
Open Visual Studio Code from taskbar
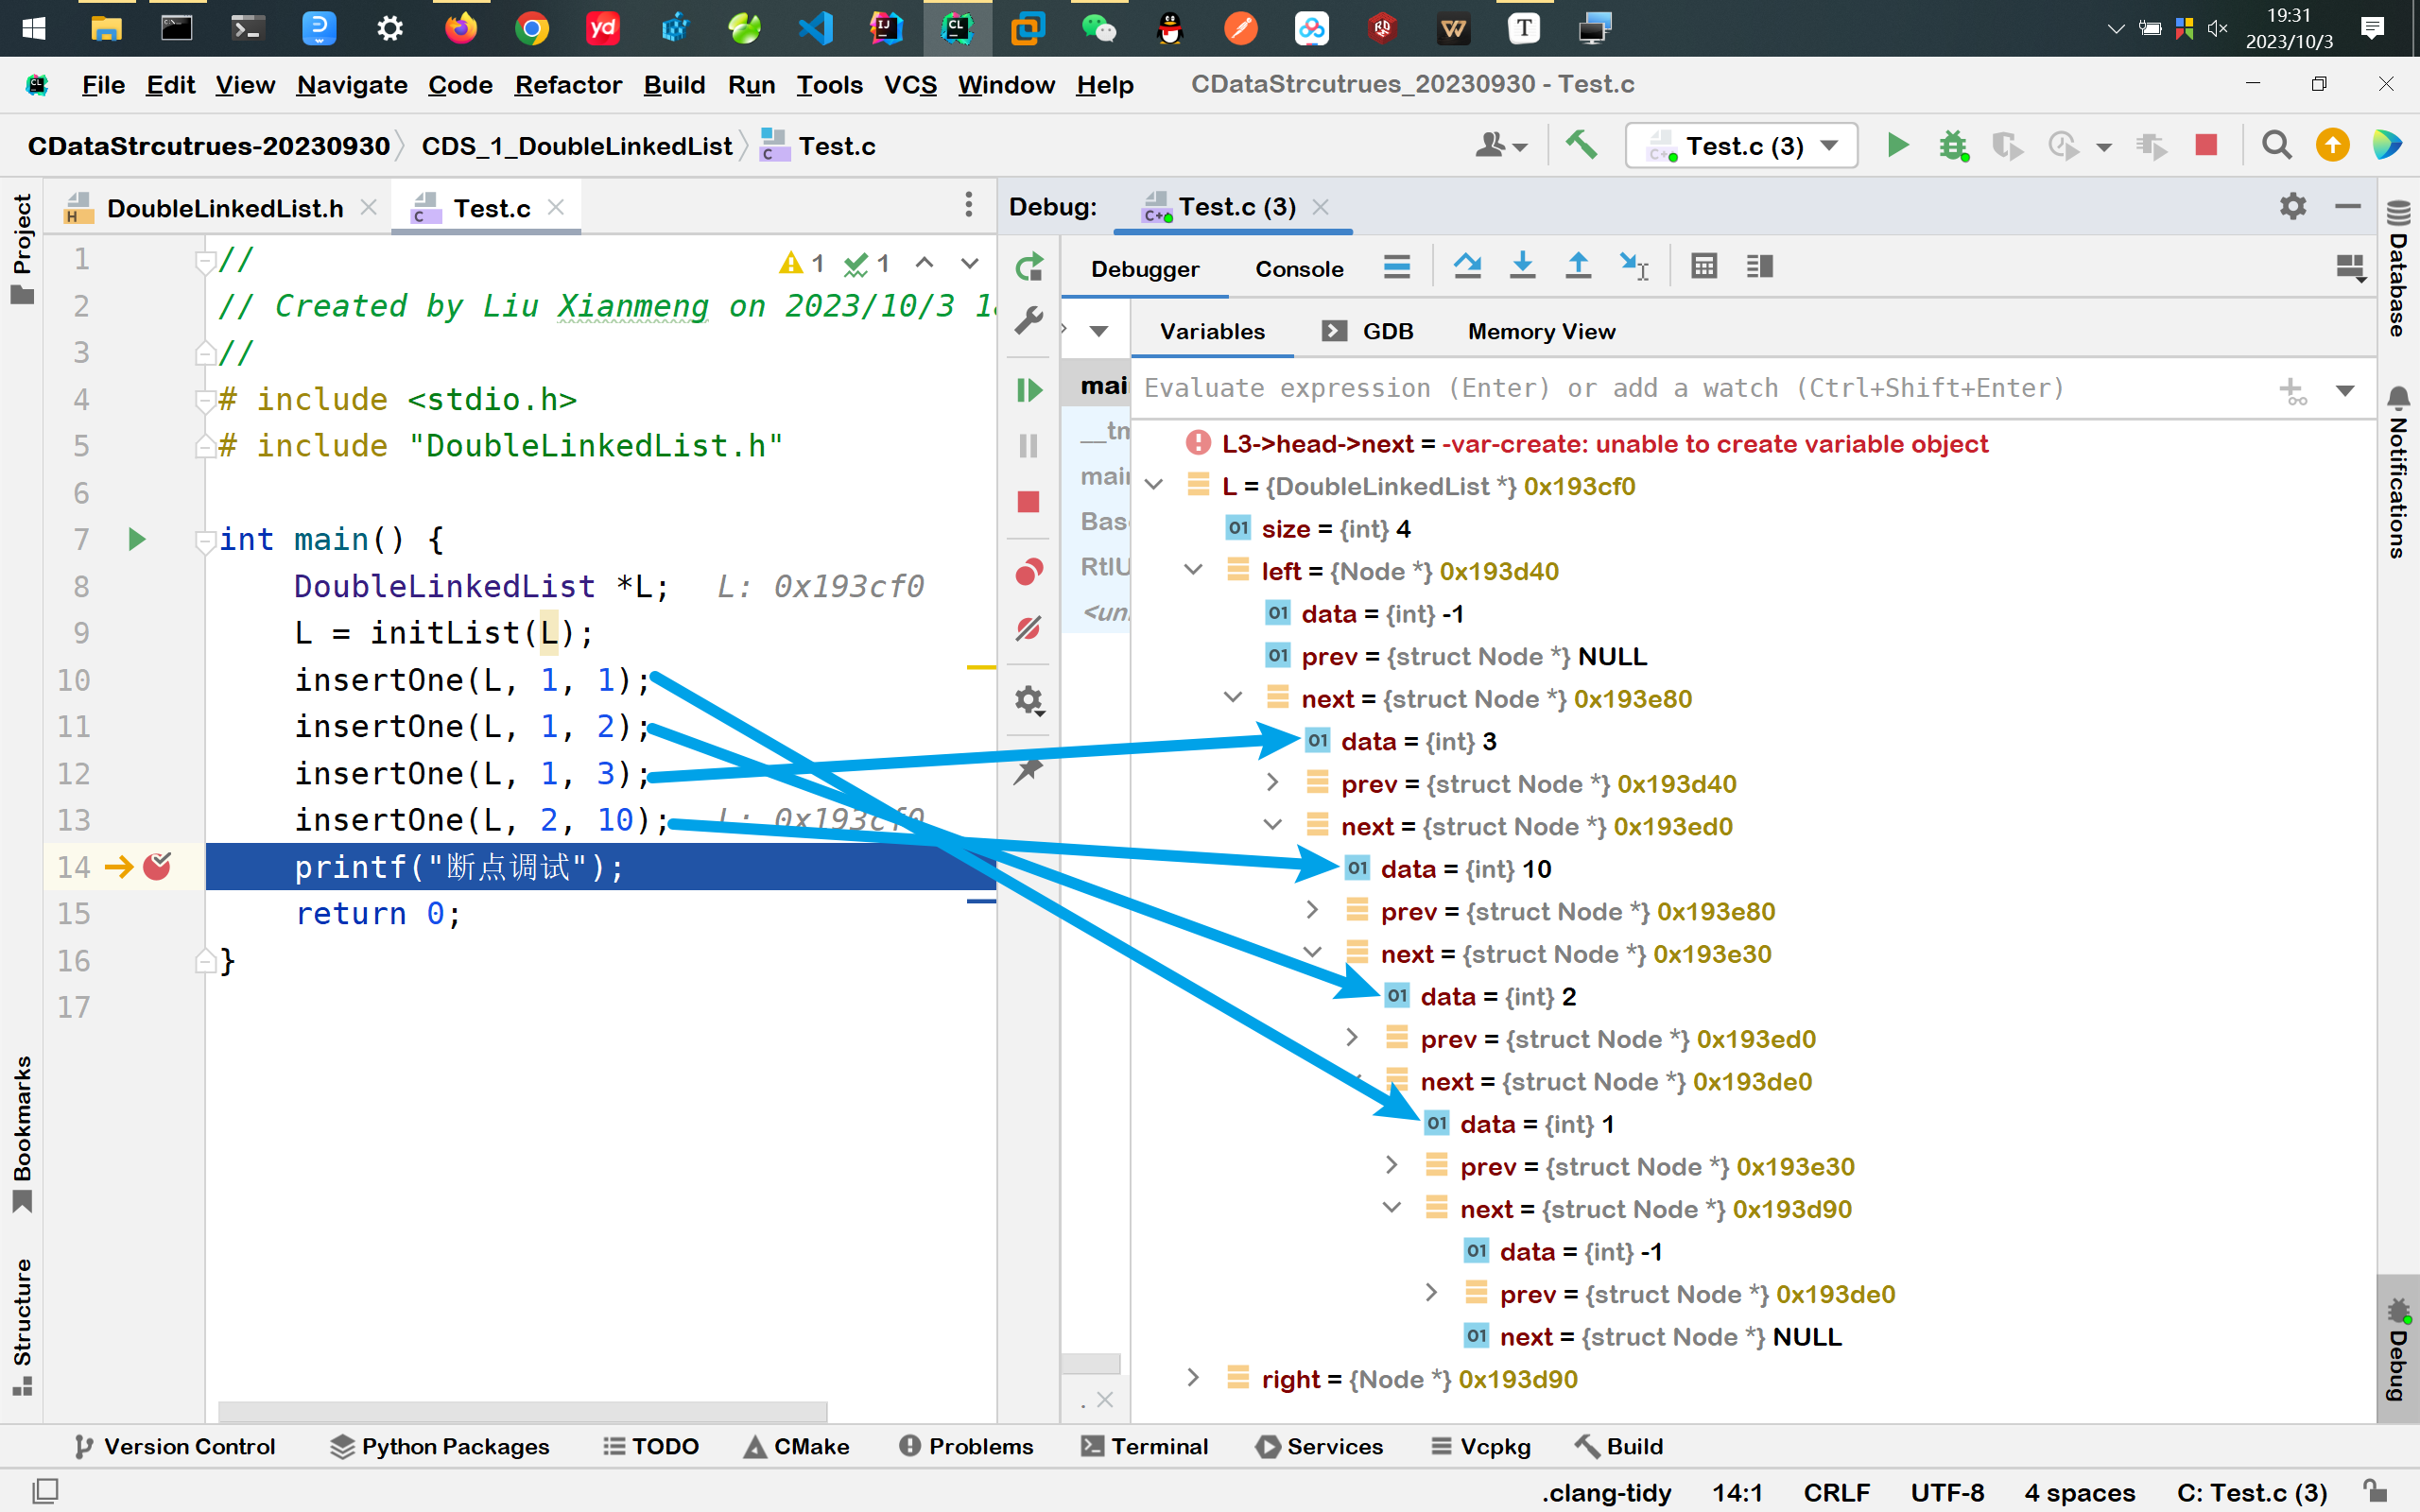(816, 28)
